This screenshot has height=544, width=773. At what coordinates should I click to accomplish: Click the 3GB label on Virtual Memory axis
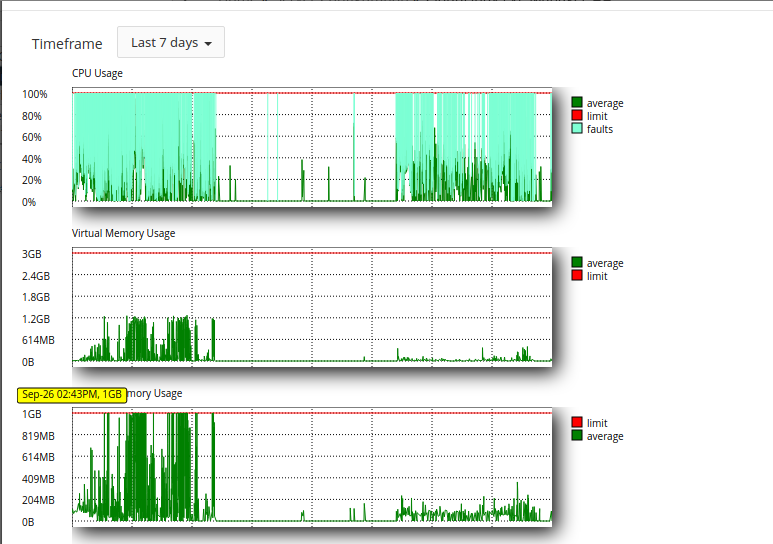[x=32, y=254]
